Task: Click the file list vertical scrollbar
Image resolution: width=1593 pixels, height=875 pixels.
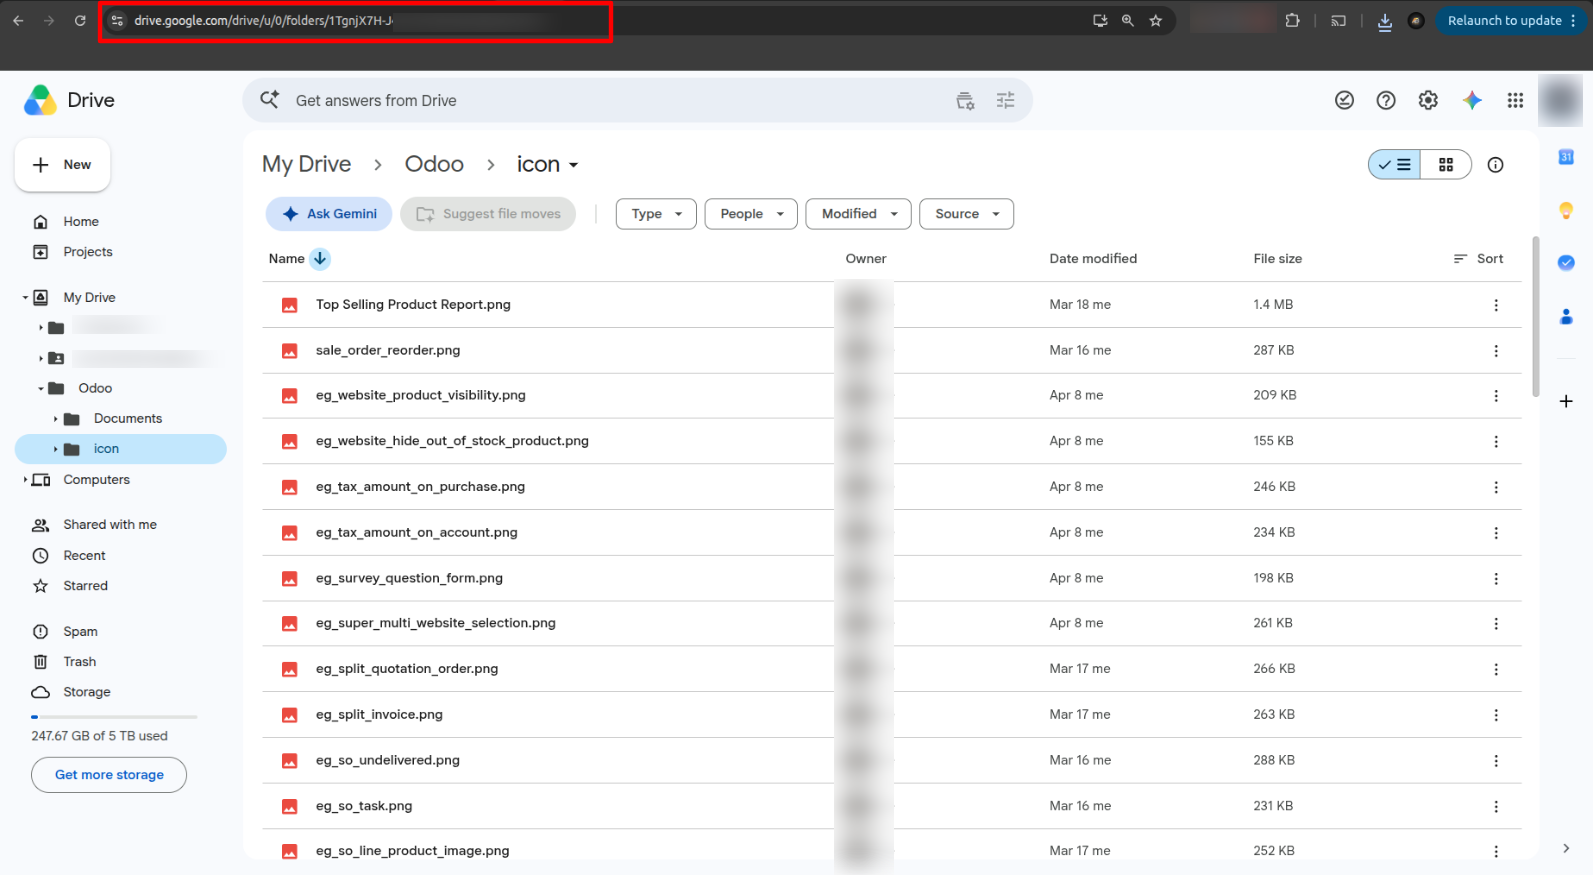Action: click(x=1535, y=317)
